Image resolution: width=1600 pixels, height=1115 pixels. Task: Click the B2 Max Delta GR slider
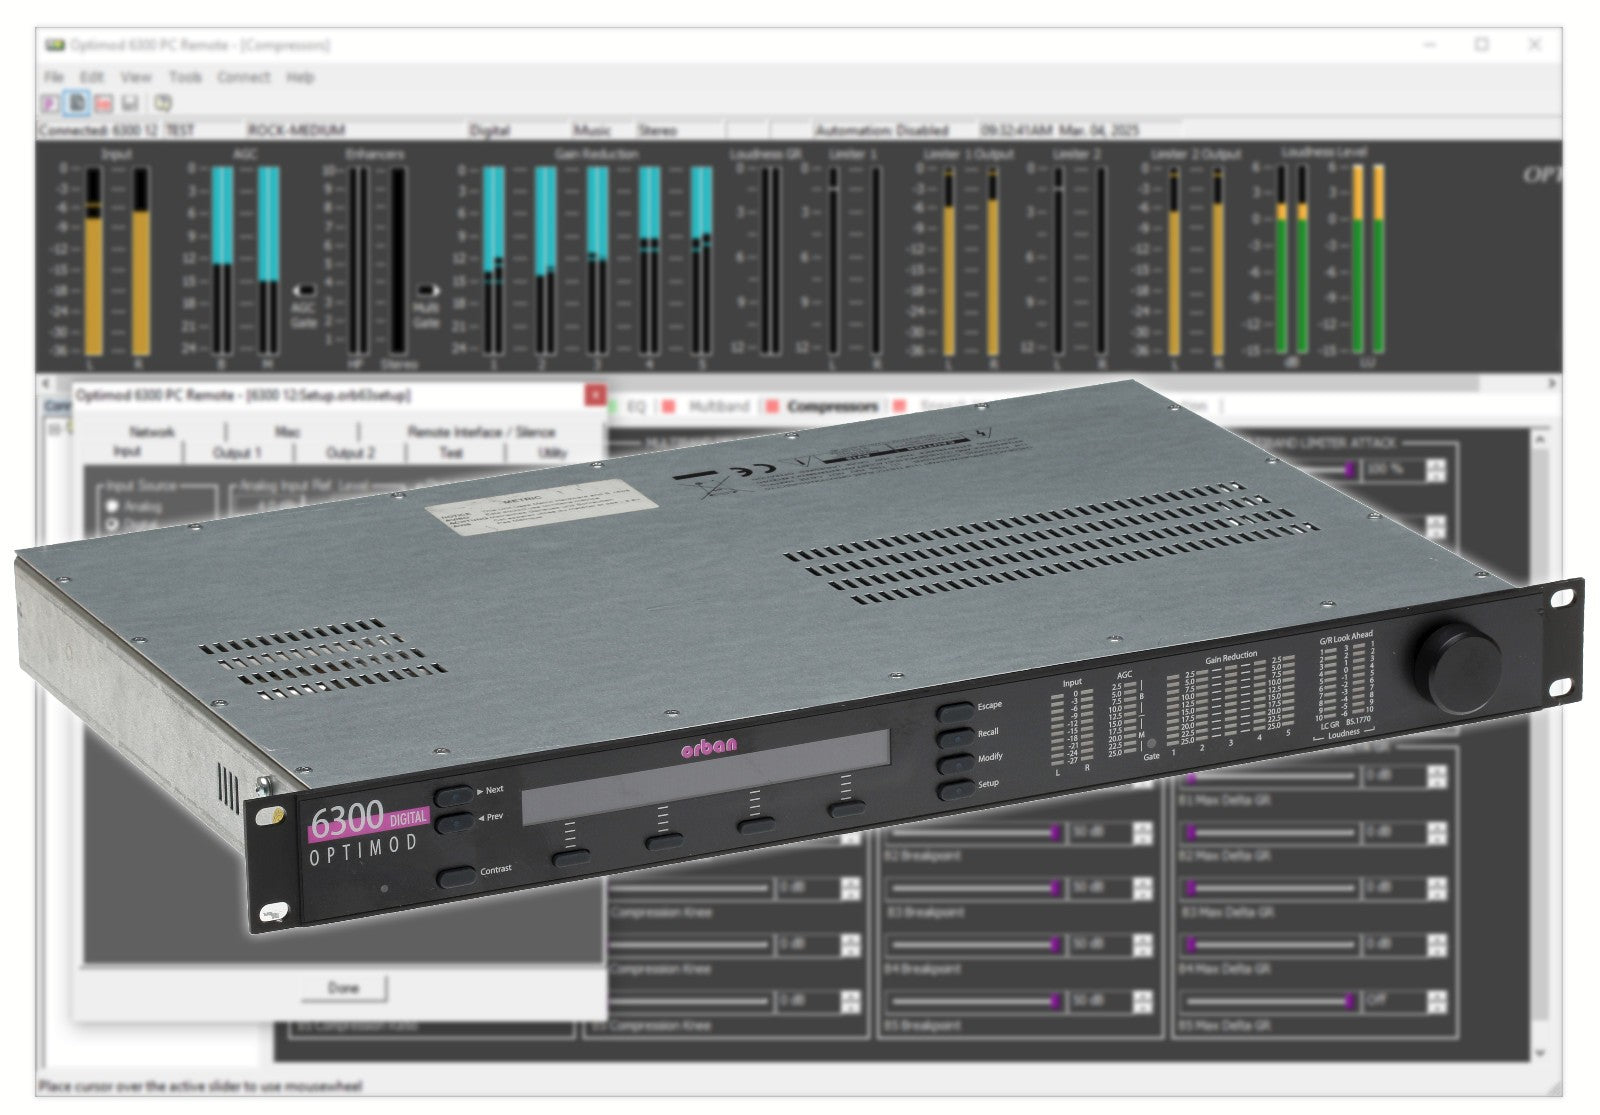click(1271, 832)
